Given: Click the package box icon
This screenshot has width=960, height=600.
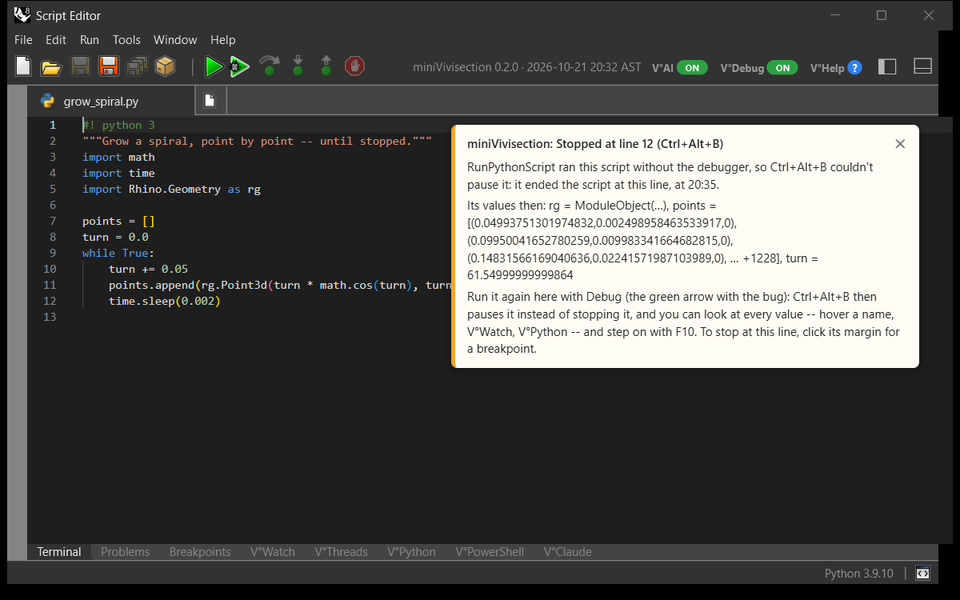Looking at the screenshot, I should coord(165,66).
